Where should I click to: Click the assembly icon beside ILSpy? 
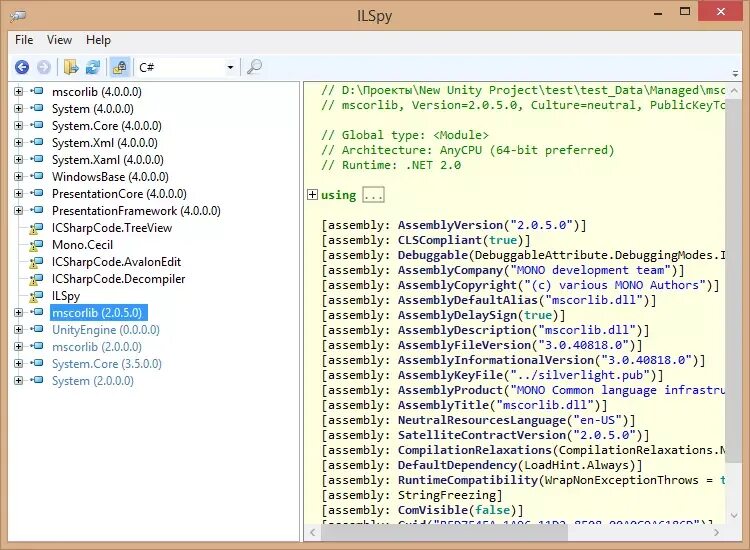[x=36, y=296]
